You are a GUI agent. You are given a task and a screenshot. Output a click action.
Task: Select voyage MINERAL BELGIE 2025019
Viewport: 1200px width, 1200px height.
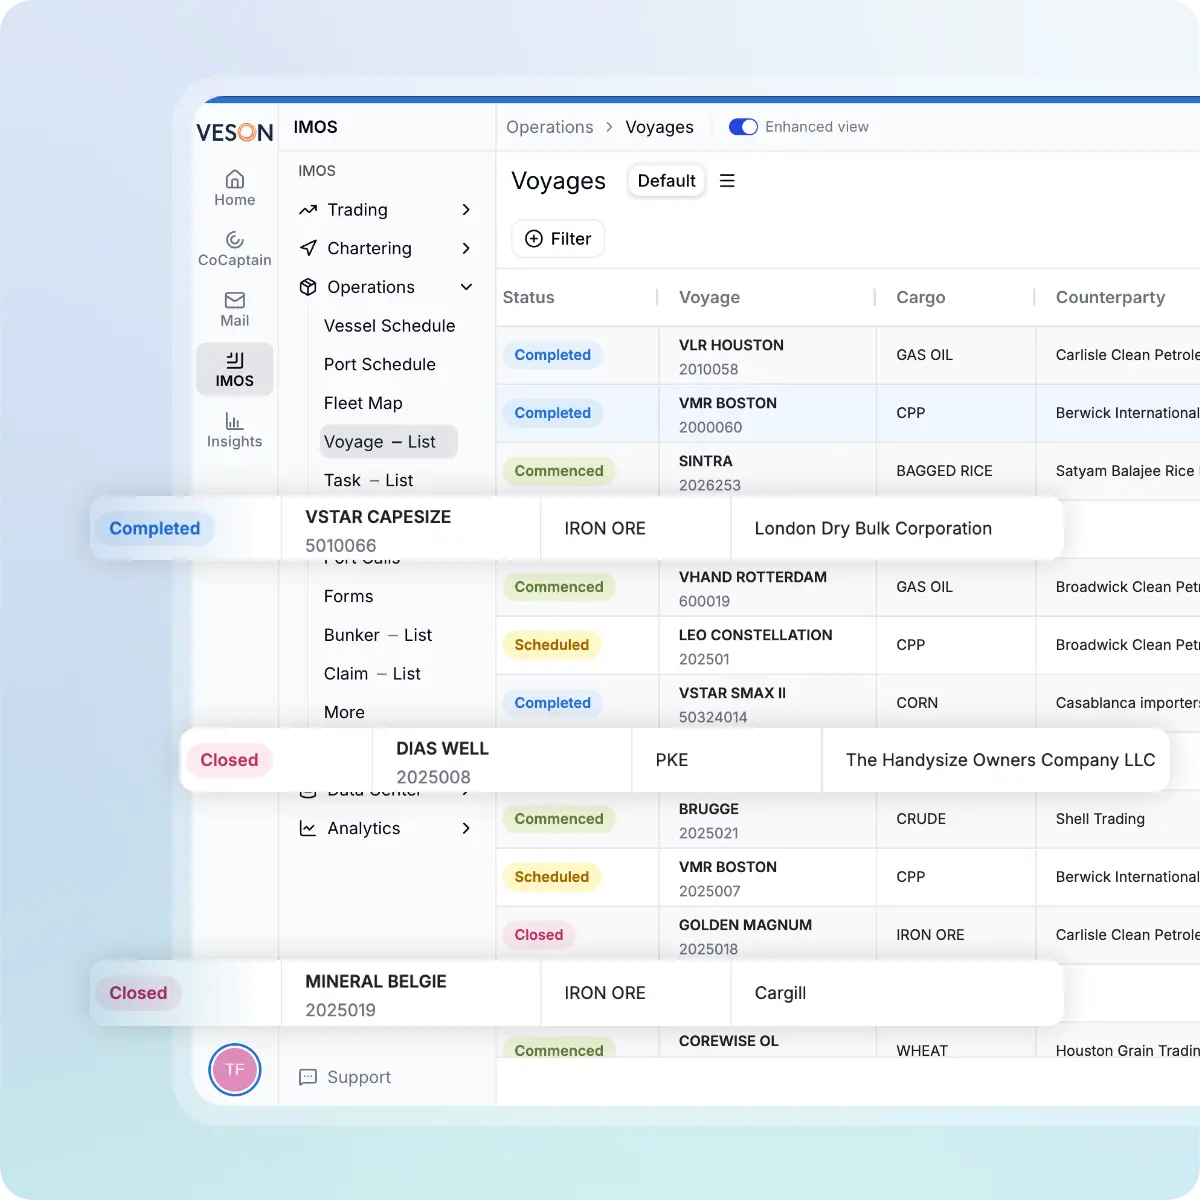click(375, 995)
